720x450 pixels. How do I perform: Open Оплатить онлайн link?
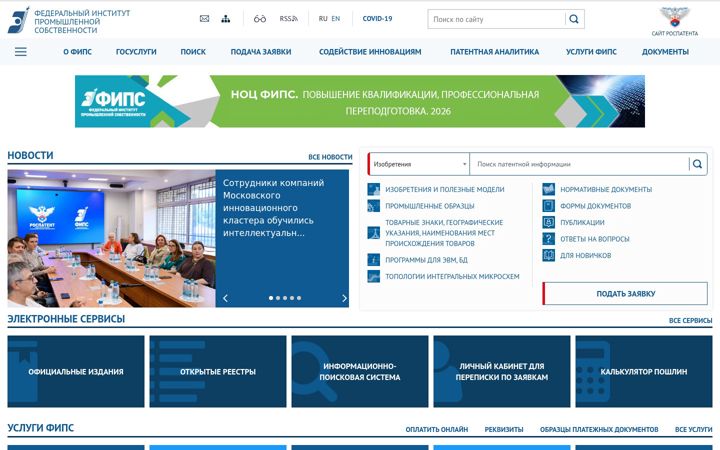point(437,429)
